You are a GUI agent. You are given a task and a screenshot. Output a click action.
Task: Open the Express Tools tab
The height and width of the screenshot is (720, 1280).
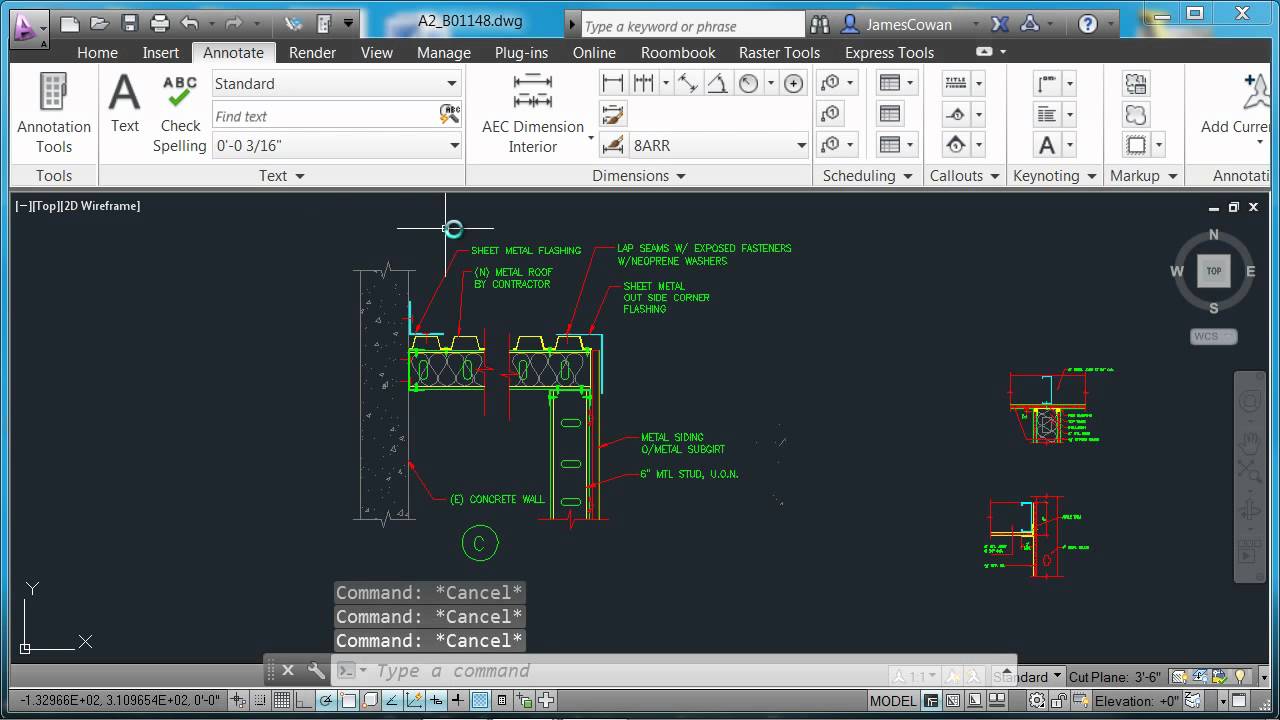click(x=889, y=53)
